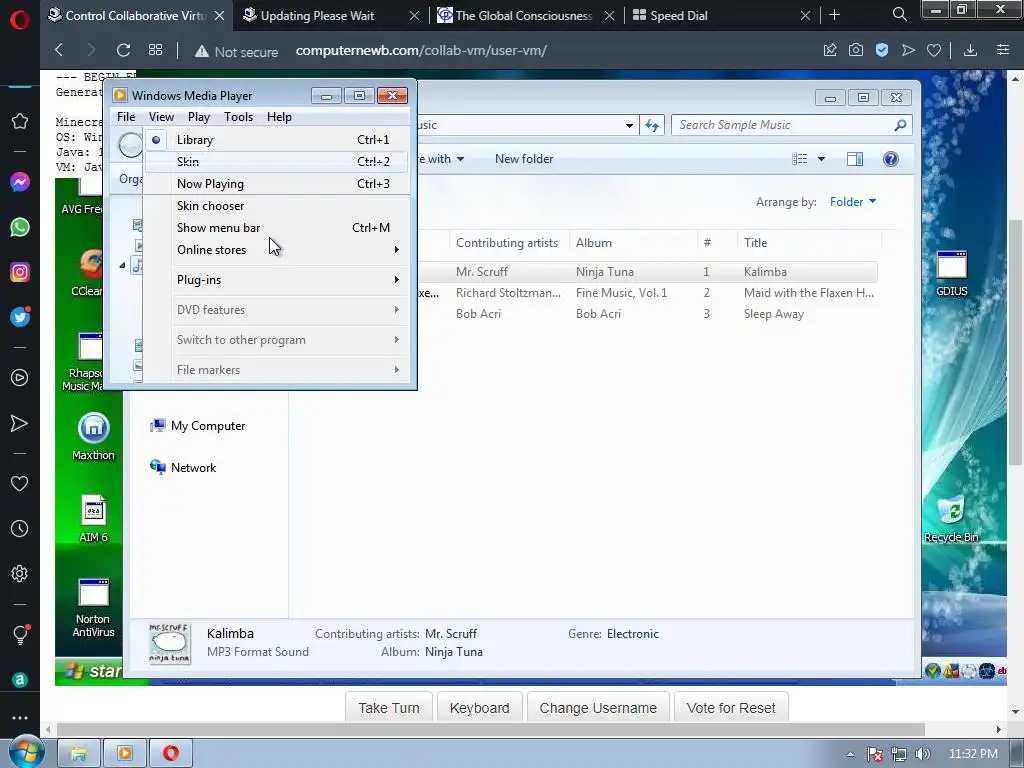1024x768 pixels.
Task: Open the Media Player Tools menu
Action: [x=238, y=117]
